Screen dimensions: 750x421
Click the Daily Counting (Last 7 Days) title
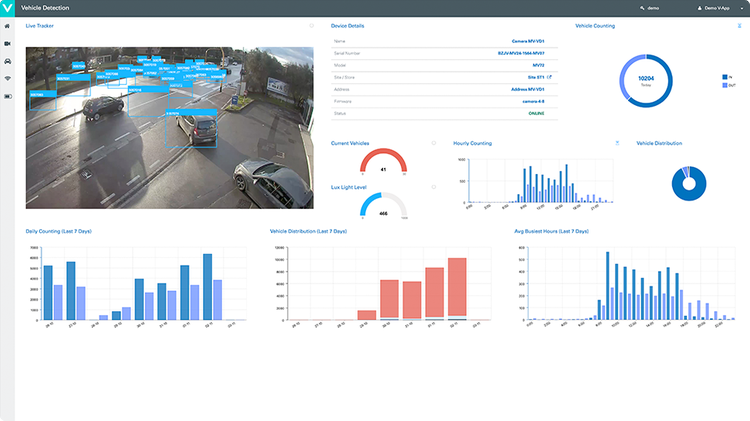pos(58,231)
